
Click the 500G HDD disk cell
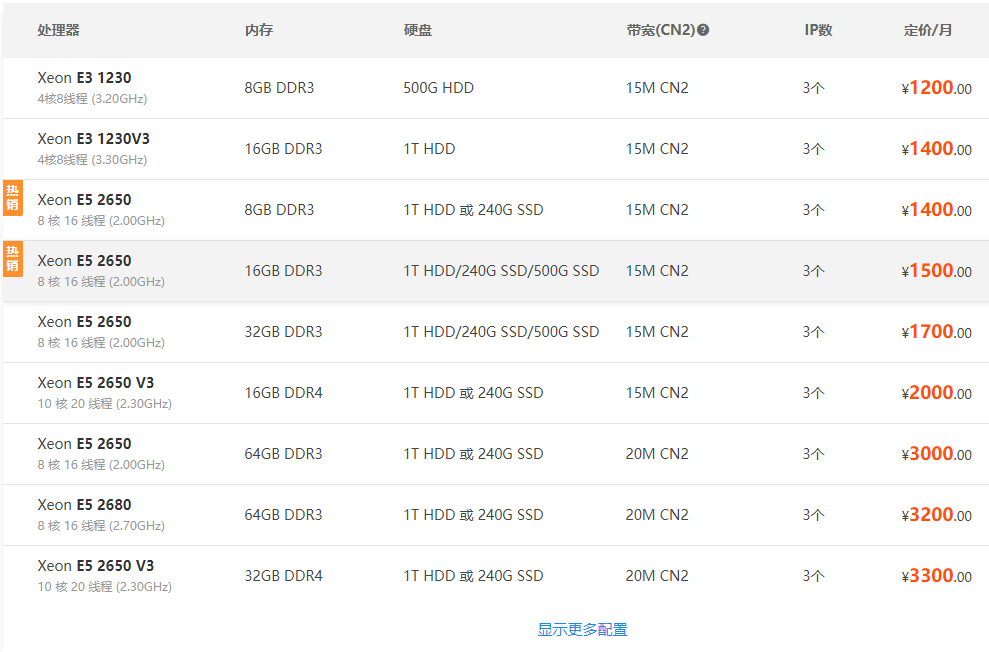point(438,88)
